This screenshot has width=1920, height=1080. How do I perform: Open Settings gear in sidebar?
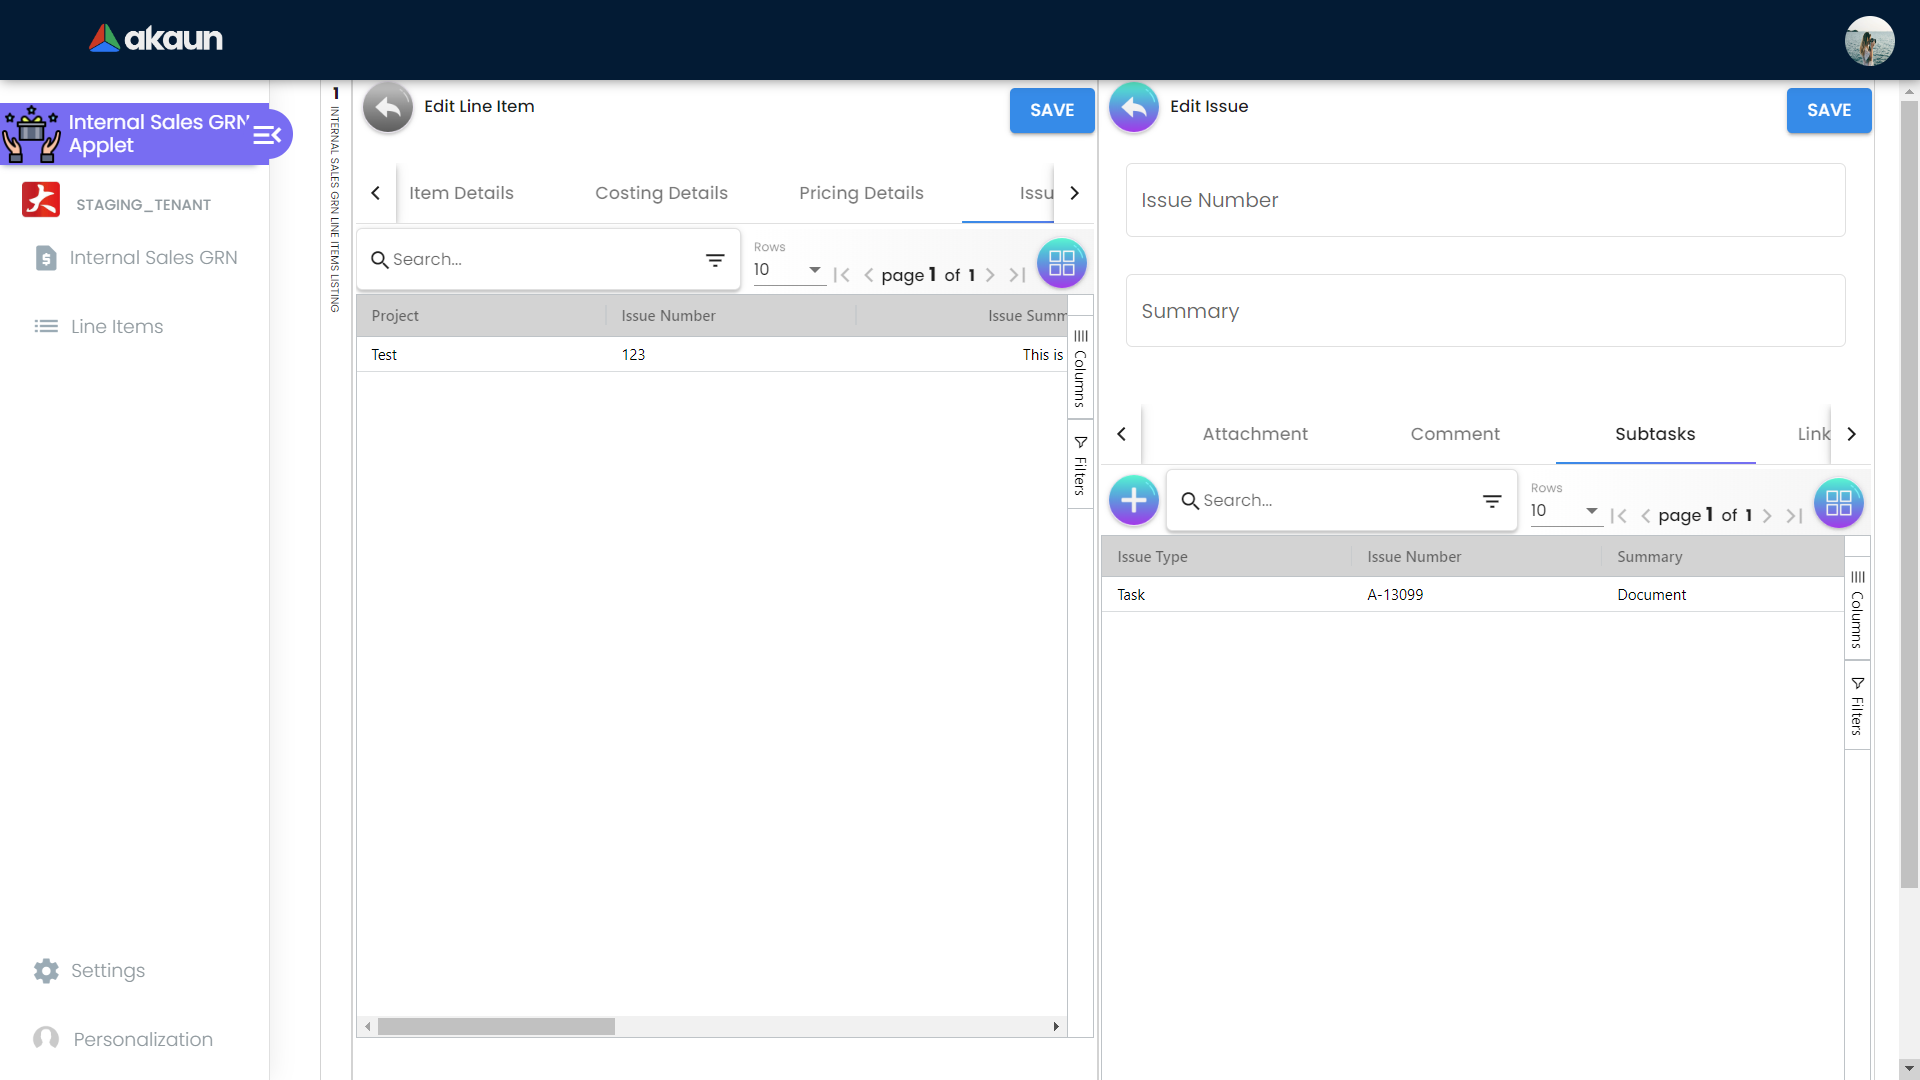tap(46, 970)
